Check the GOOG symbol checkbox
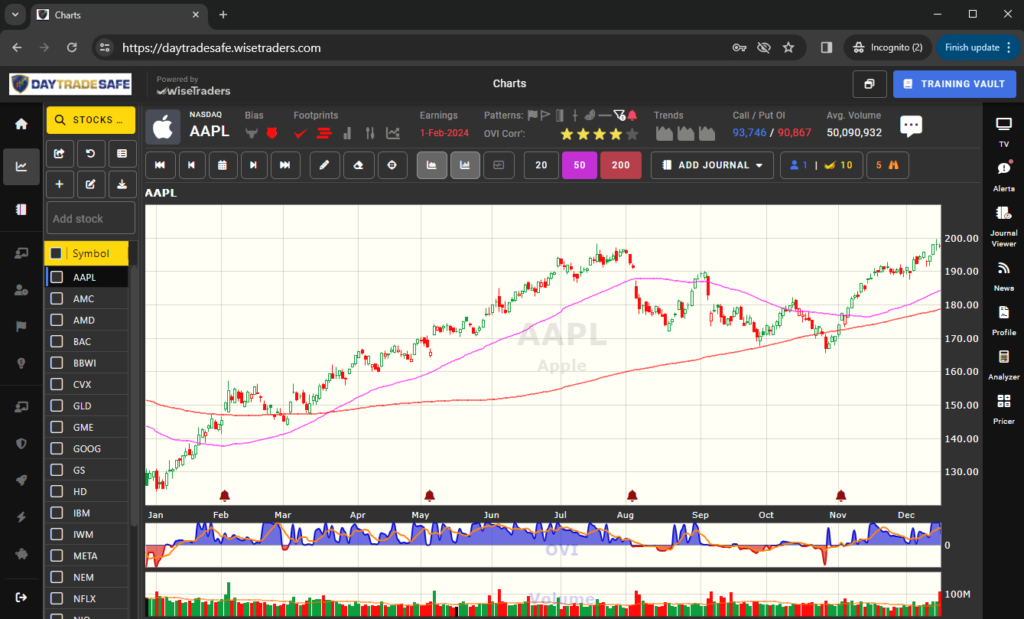 click(x=55, y=448)
